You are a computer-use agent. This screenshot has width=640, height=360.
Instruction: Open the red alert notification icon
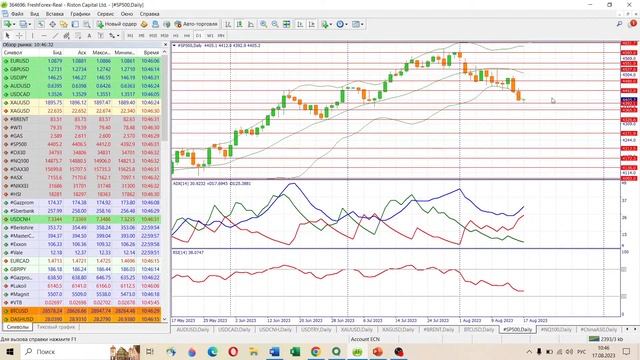(x=633, y=24)
